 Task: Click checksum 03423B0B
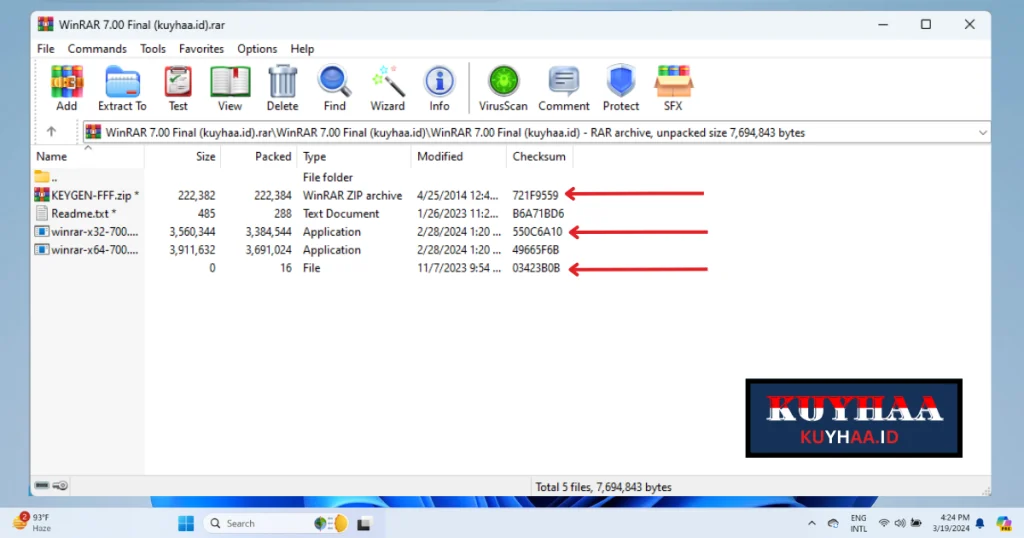(536, 268)
